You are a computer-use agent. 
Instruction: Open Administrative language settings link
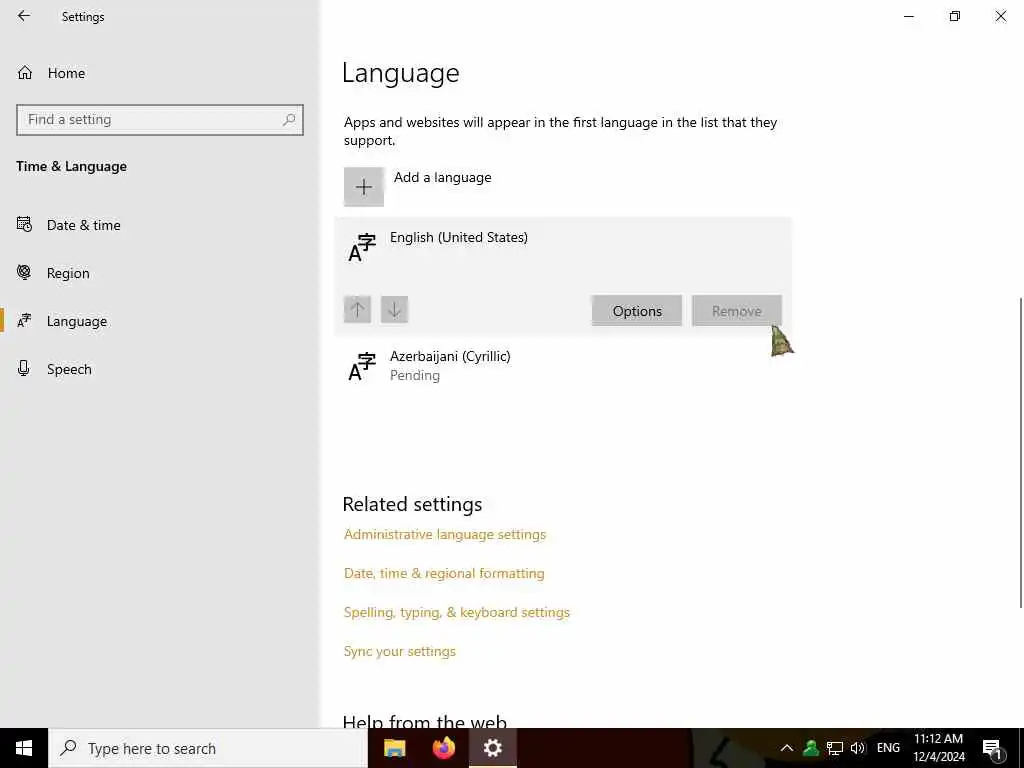pos(445,534)
